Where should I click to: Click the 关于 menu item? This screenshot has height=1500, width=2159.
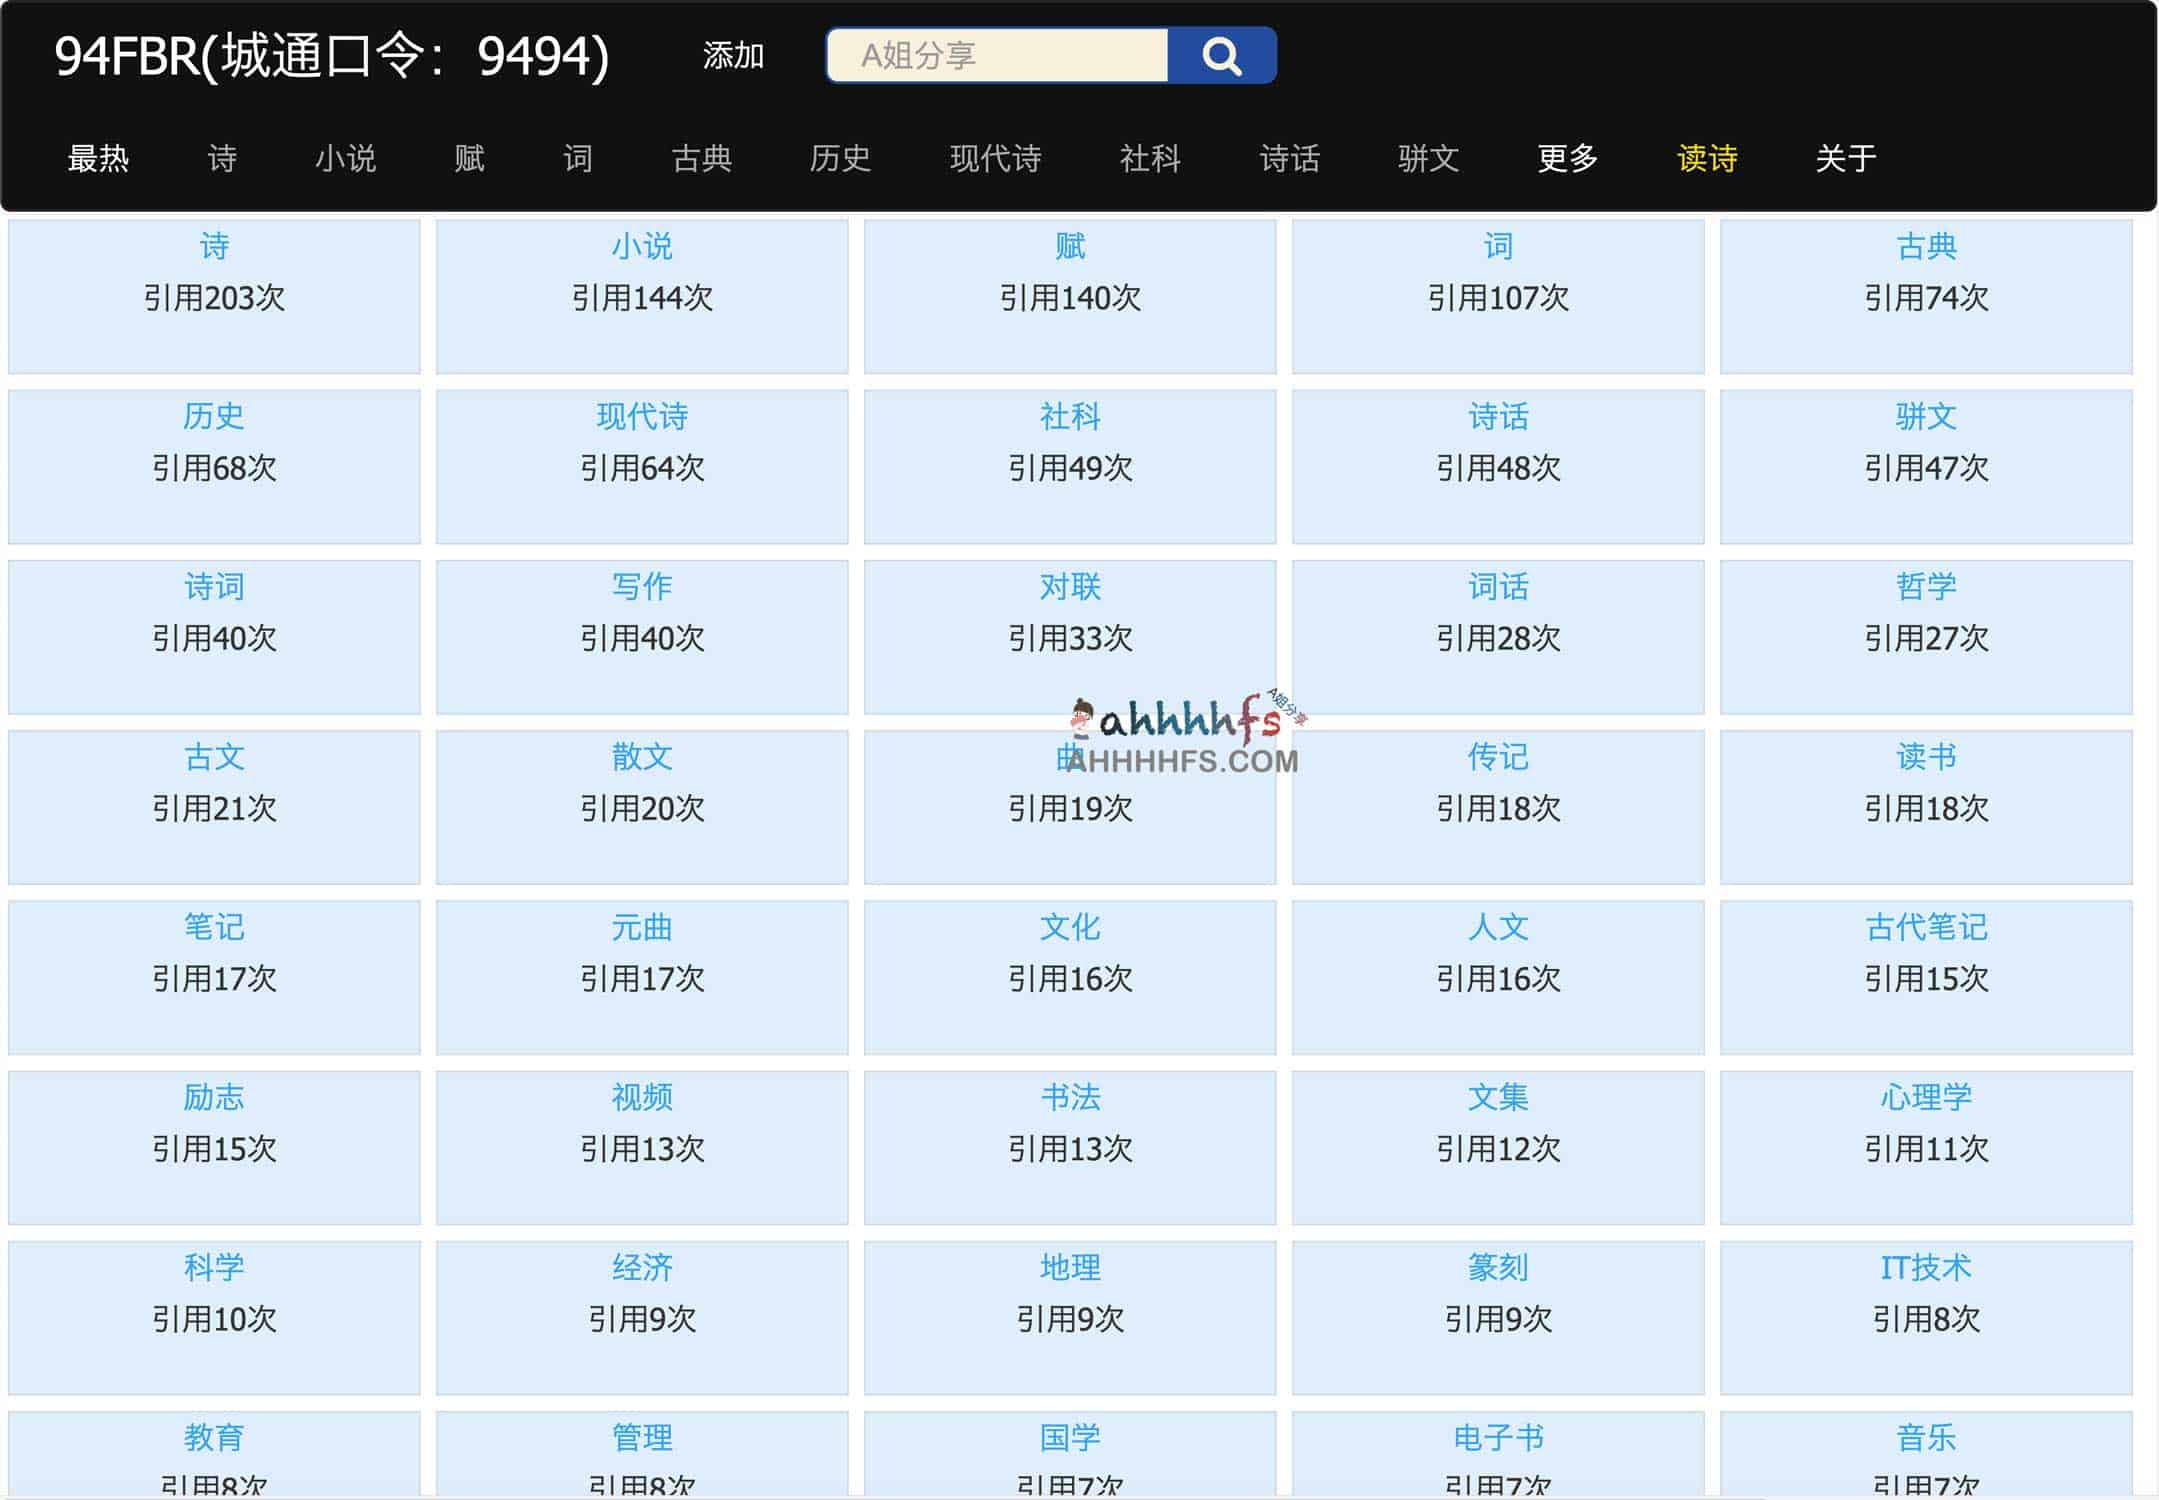click(1855, 158)
